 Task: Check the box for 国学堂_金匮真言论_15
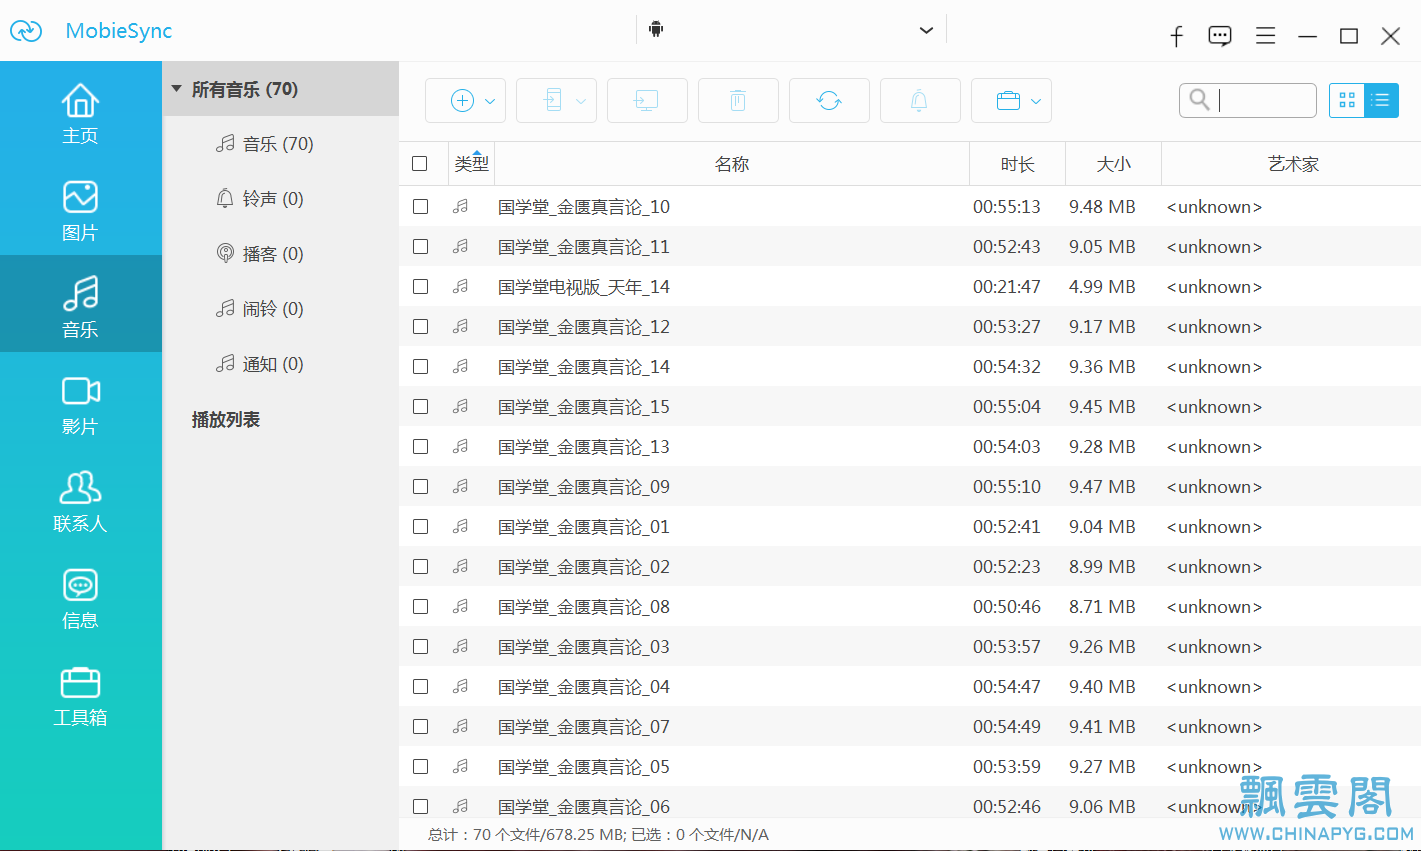[420, 407]
